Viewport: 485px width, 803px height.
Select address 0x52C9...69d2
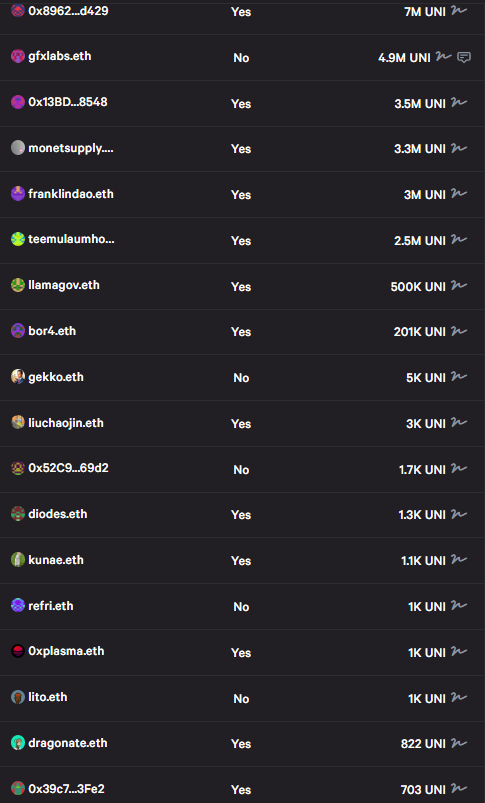68,468
